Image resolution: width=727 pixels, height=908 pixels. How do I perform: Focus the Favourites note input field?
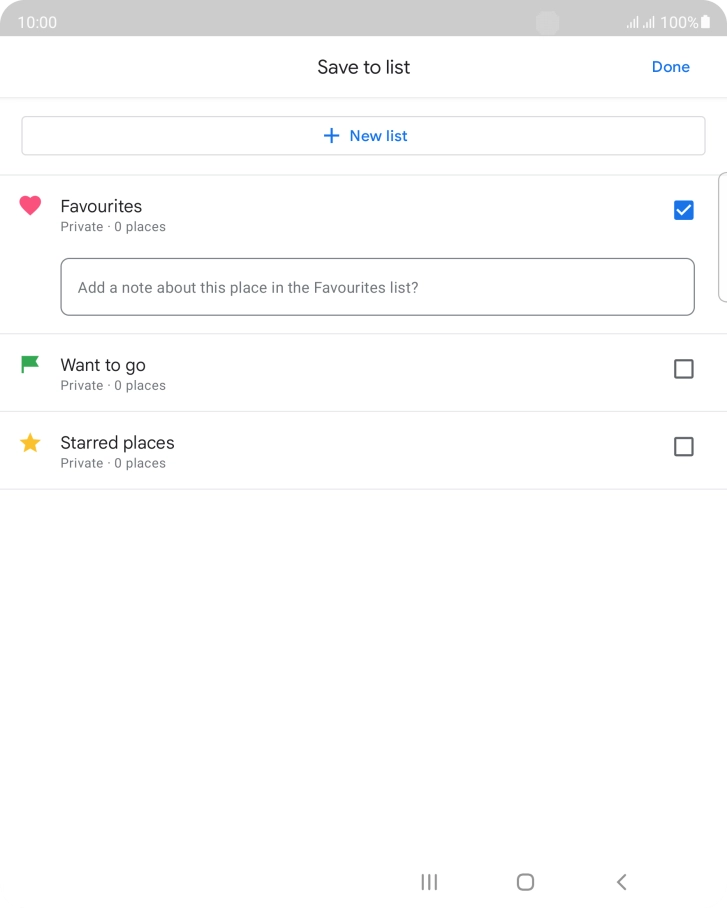tap(377, 287)
